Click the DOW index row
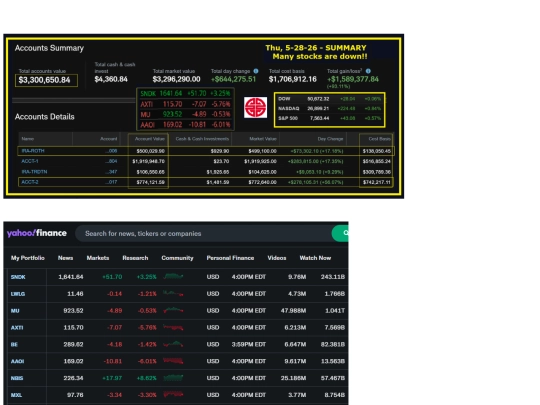 click(x=330, y=99)
